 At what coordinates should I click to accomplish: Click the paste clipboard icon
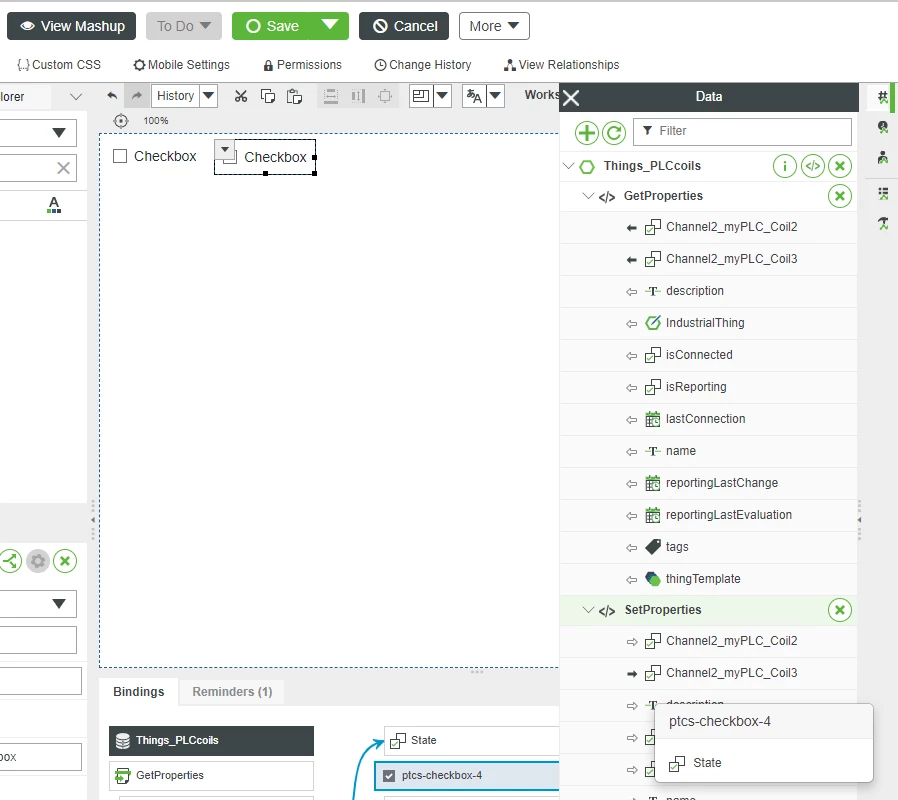point(294,96)
